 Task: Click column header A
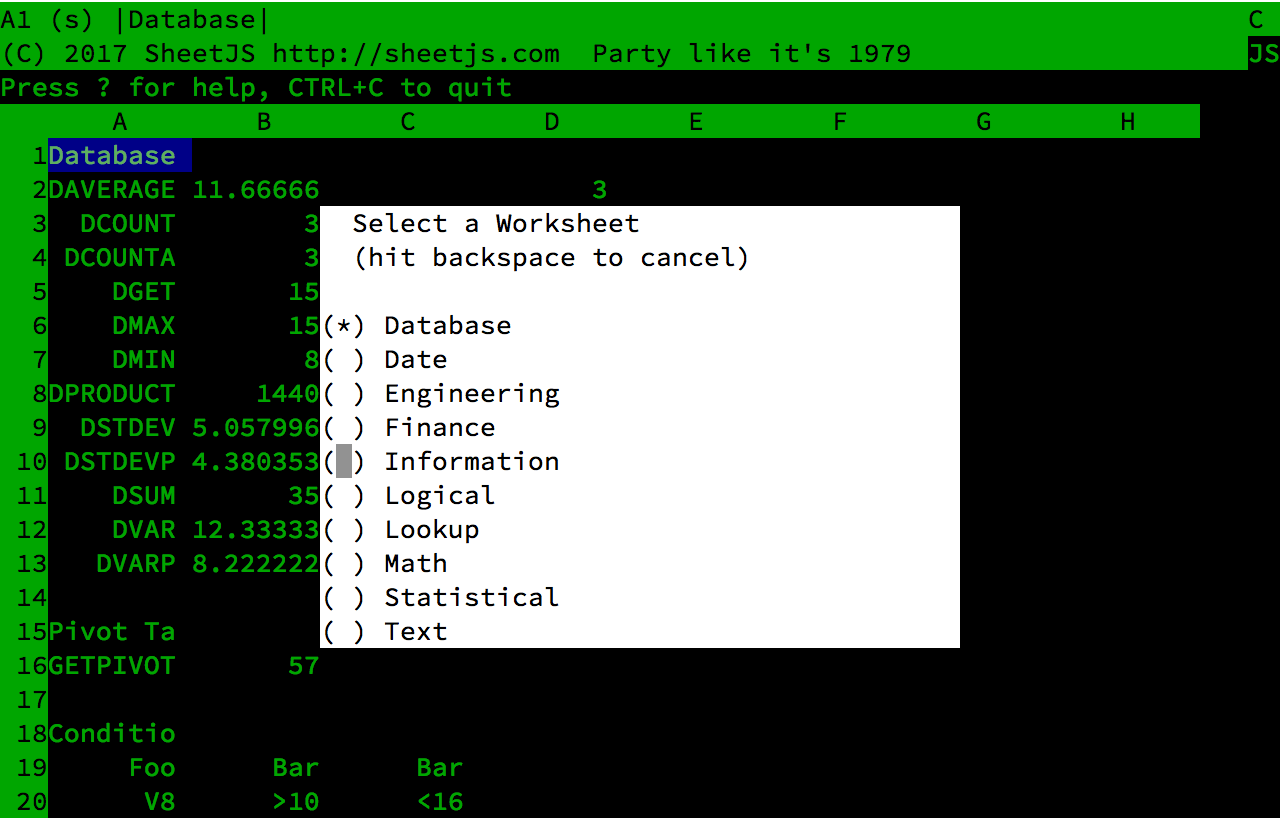(x=120, y=122)
